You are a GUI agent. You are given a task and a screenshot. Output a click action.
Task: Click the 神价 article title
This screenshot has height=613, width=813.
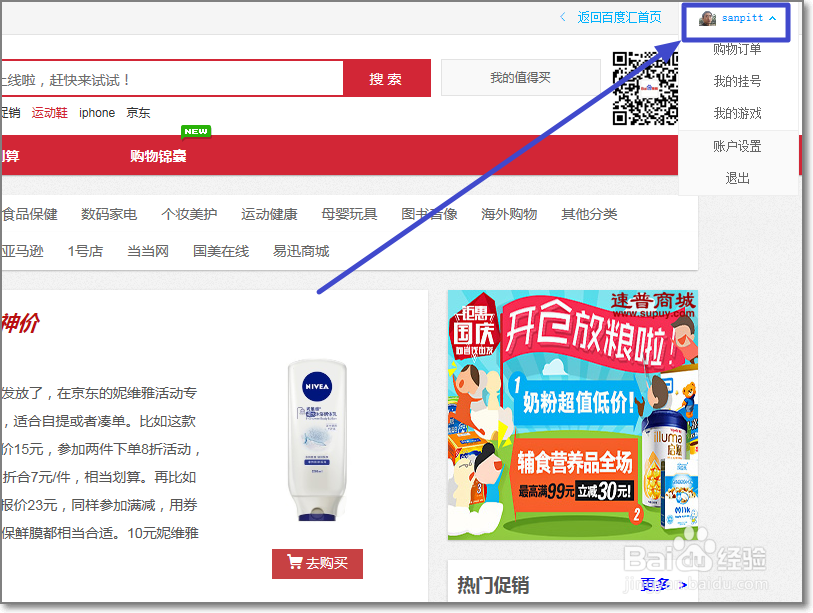tap(20, 323)
